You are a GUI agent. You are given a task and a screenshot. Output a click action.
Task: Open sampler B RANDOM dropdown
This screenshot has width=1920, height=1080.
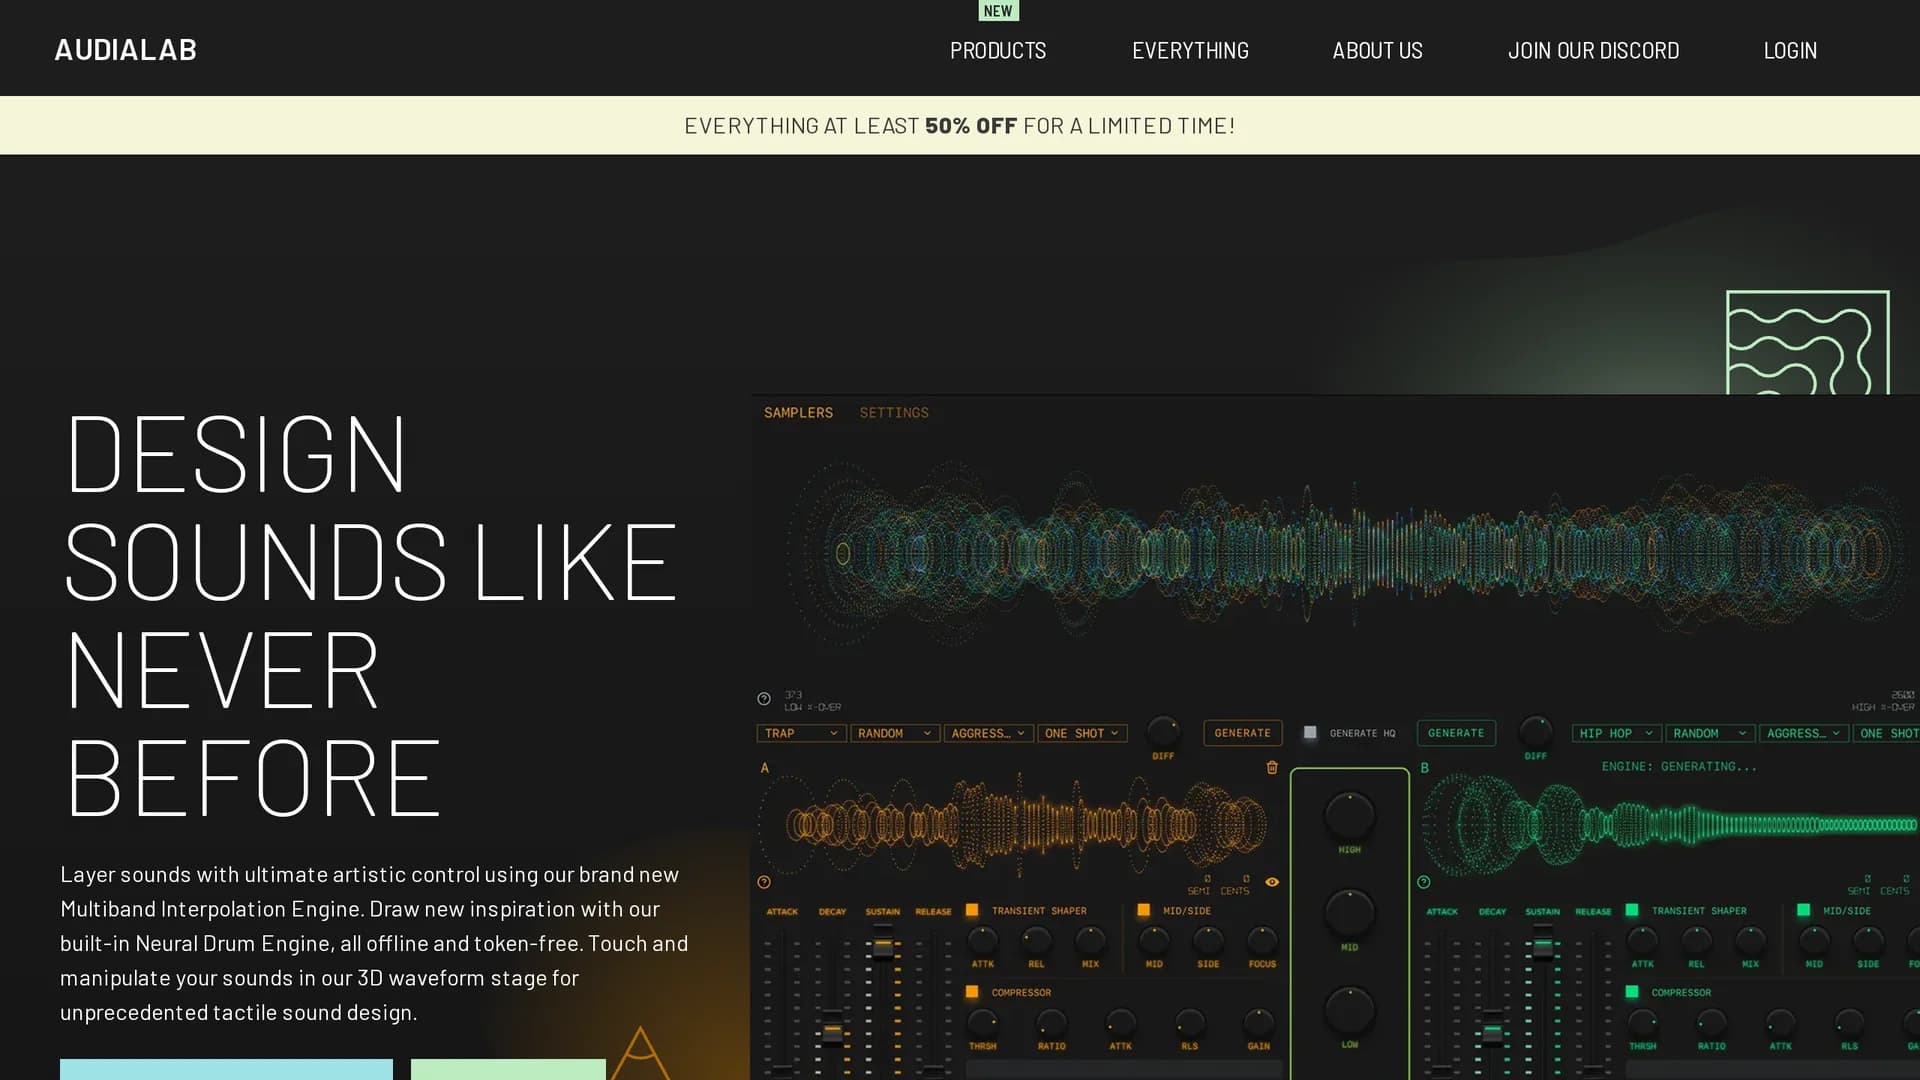[1710, 733]
